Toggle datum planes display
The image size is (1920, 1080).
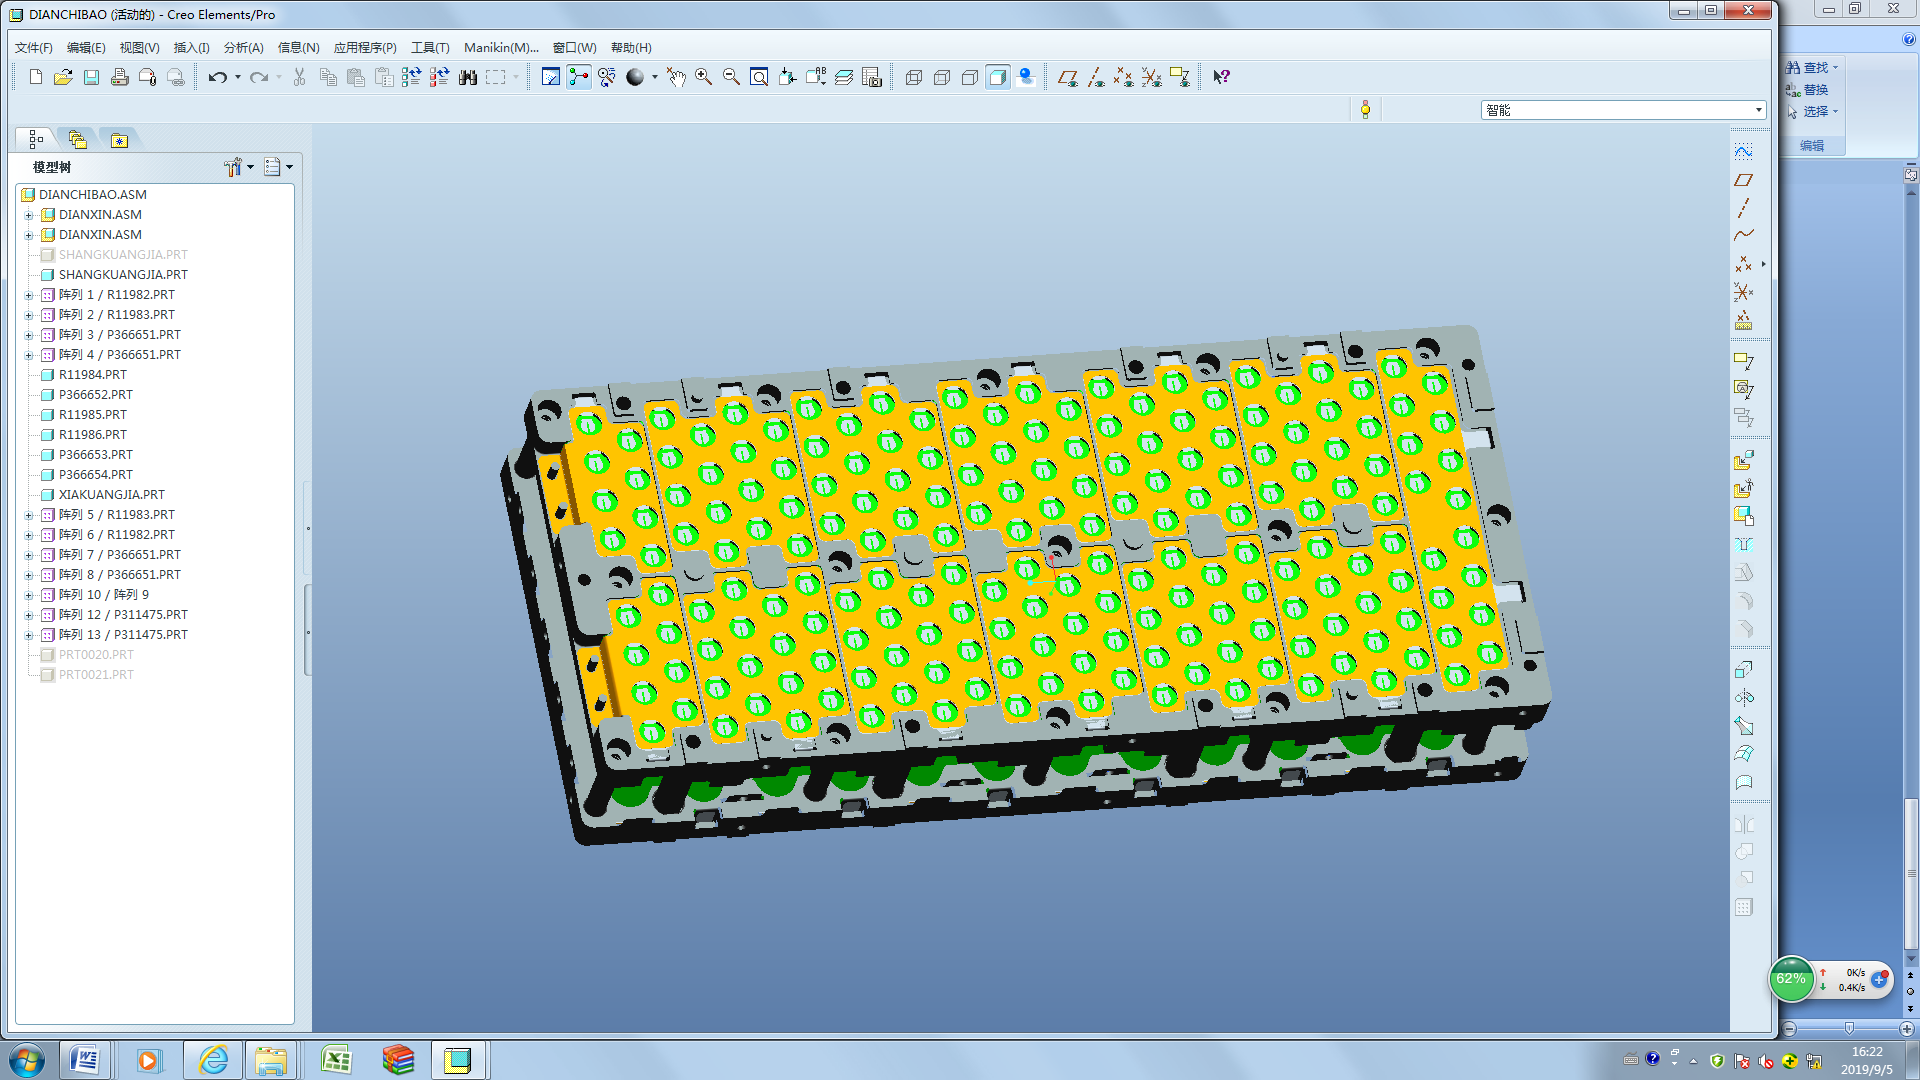click(x=1068, y=77)
